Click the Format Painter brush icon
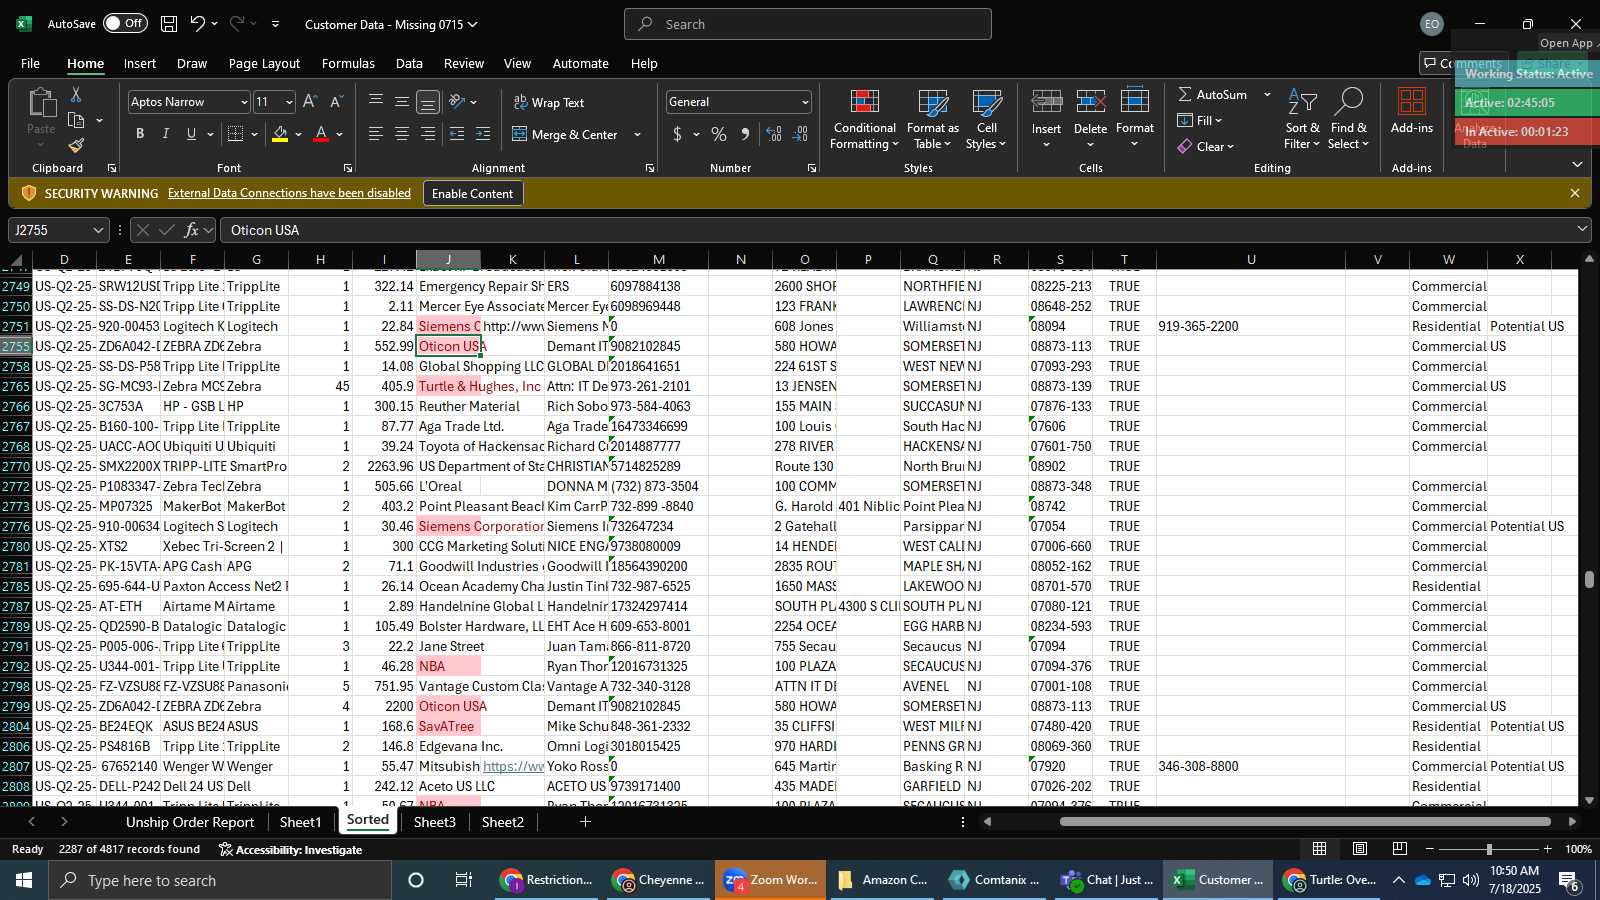1600x900 pixels. click(76, 146)
